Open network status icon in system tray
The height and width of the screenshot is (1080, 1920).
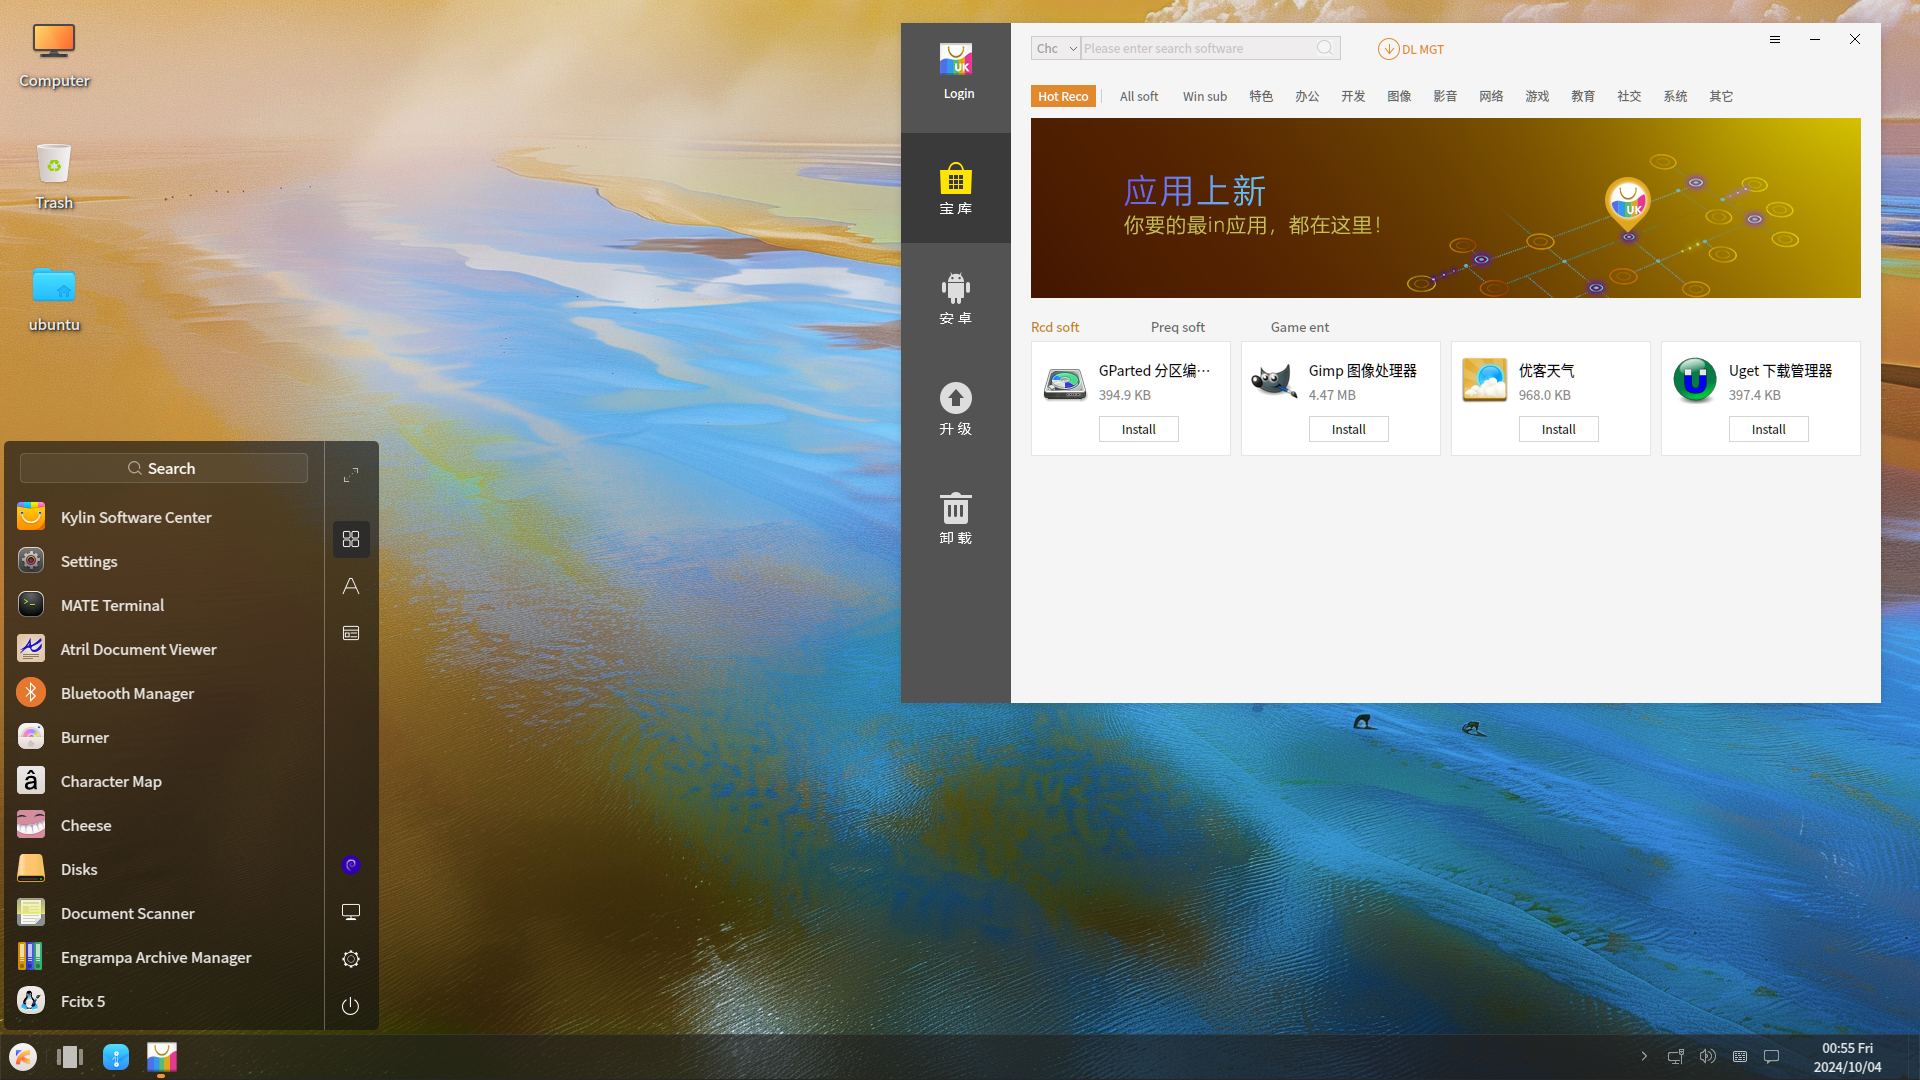point(1676,1057)
